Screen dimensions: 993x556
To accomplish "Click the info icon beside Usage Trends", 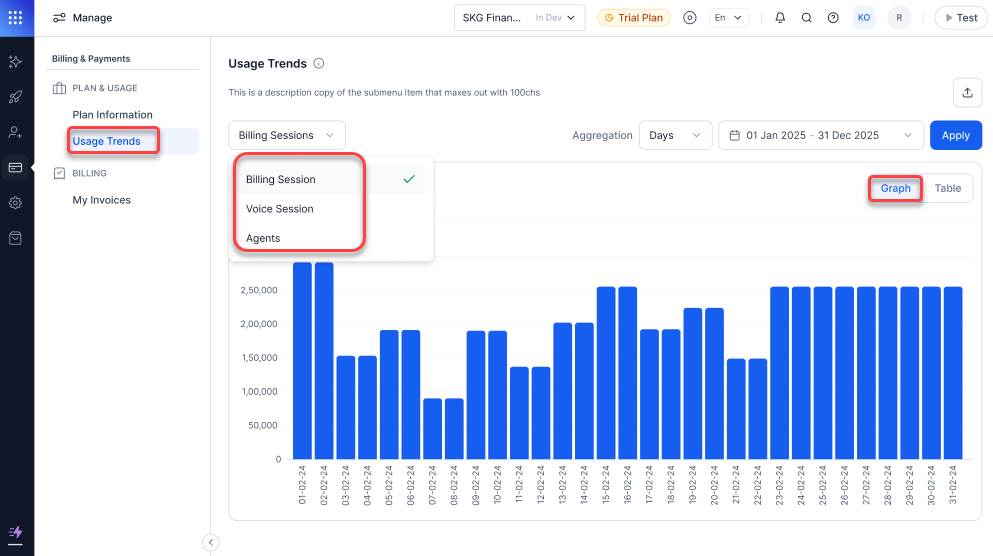I will point(319,64).
